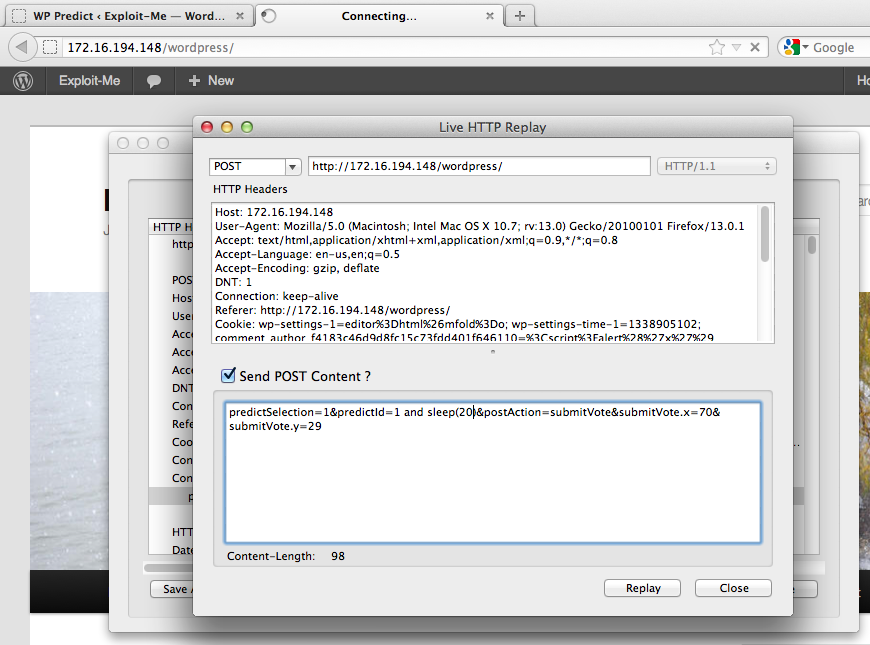Toggle the Send POST Content checkbox
The width and height of the screenshot is (870, 645).
228,375
